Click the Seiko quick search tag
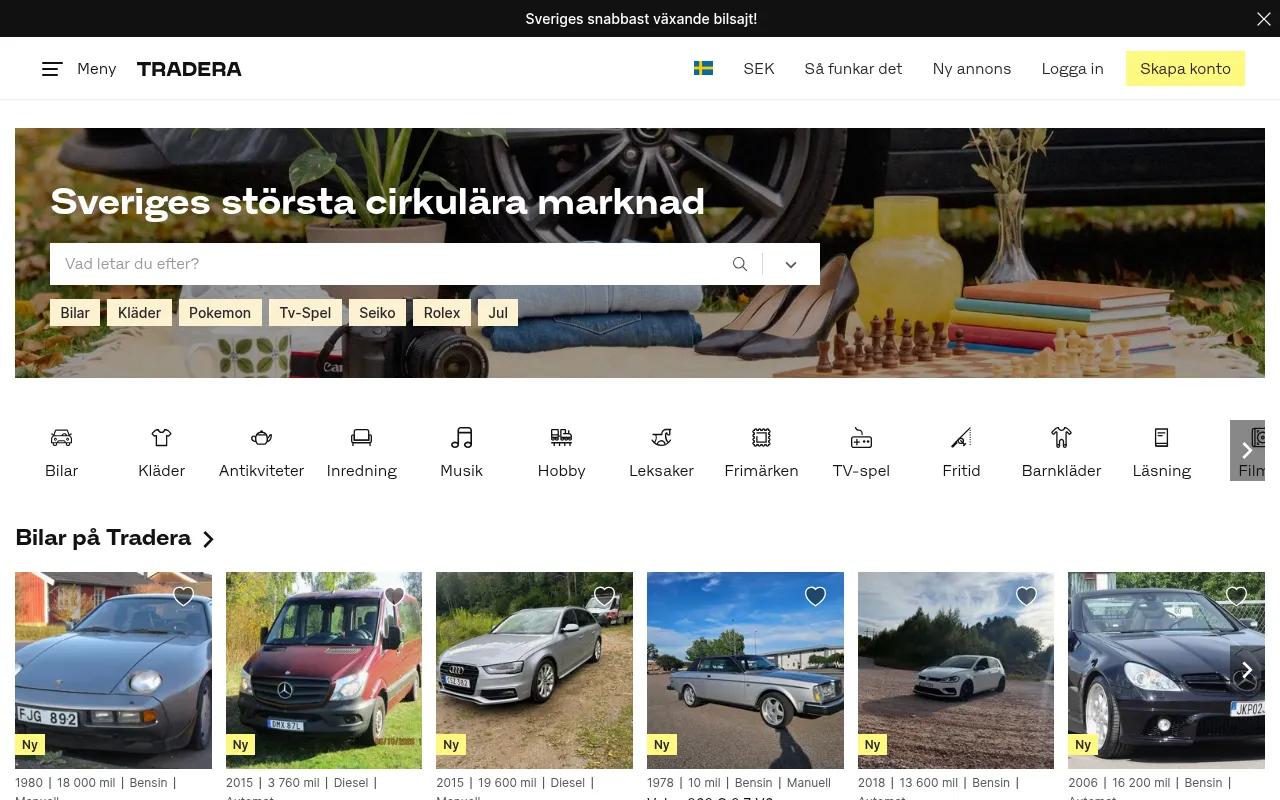The width and height of the screenshot is (1280, 800). point(377,313)
